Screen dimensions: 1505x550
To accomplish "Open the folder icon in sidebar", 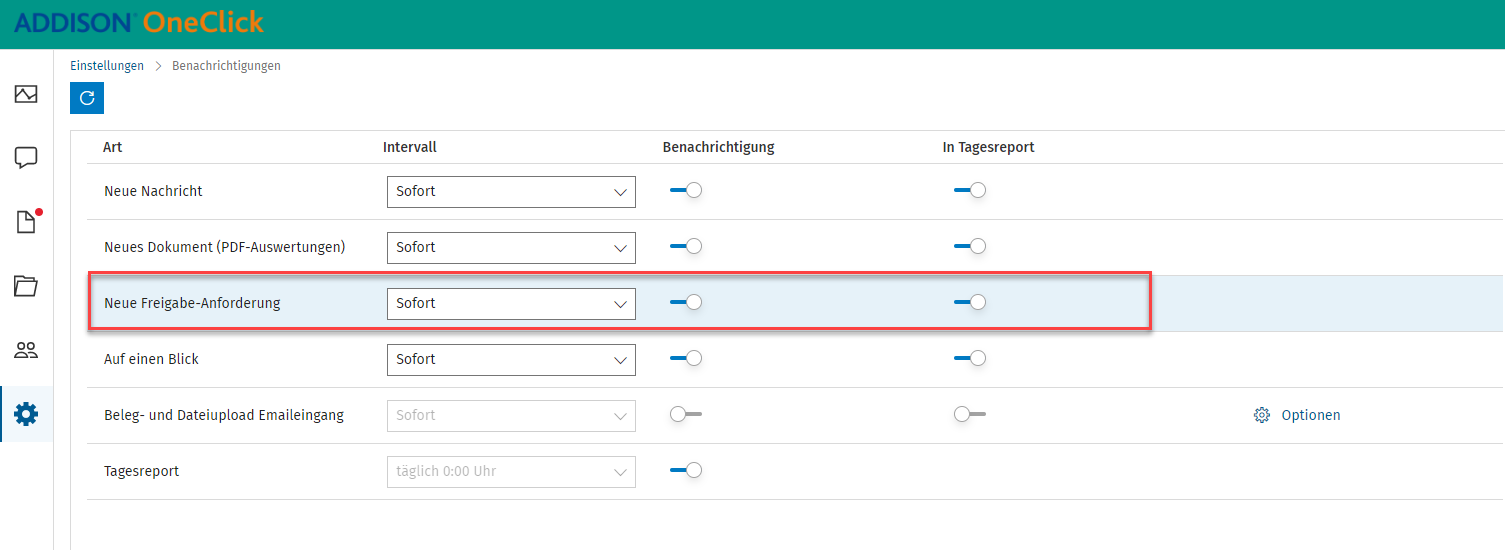I will tap(26, 286).
